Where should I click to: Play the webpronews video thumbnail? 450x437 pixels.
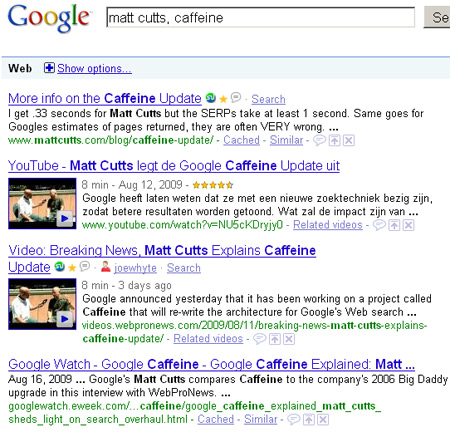tap(42, 304)
